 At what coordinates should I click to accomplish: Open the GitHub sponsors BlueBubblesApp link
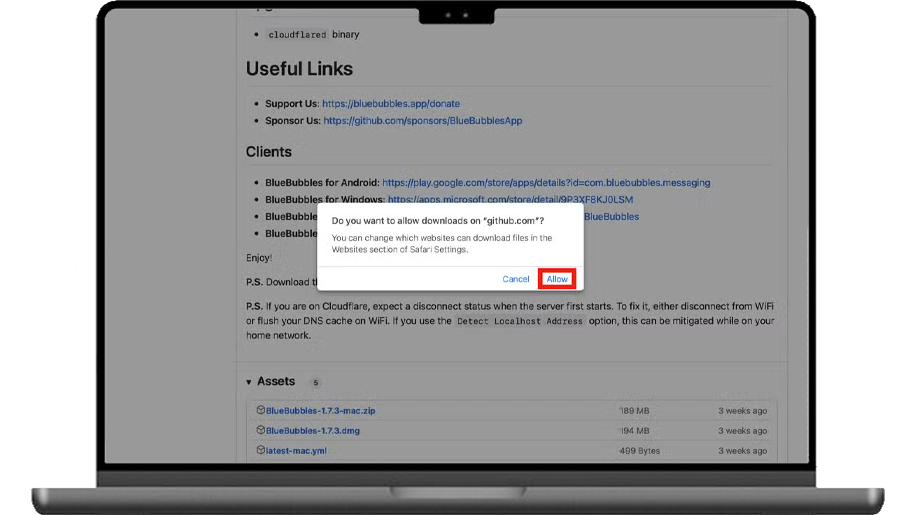pyautogui.click(x=422, y=121)
